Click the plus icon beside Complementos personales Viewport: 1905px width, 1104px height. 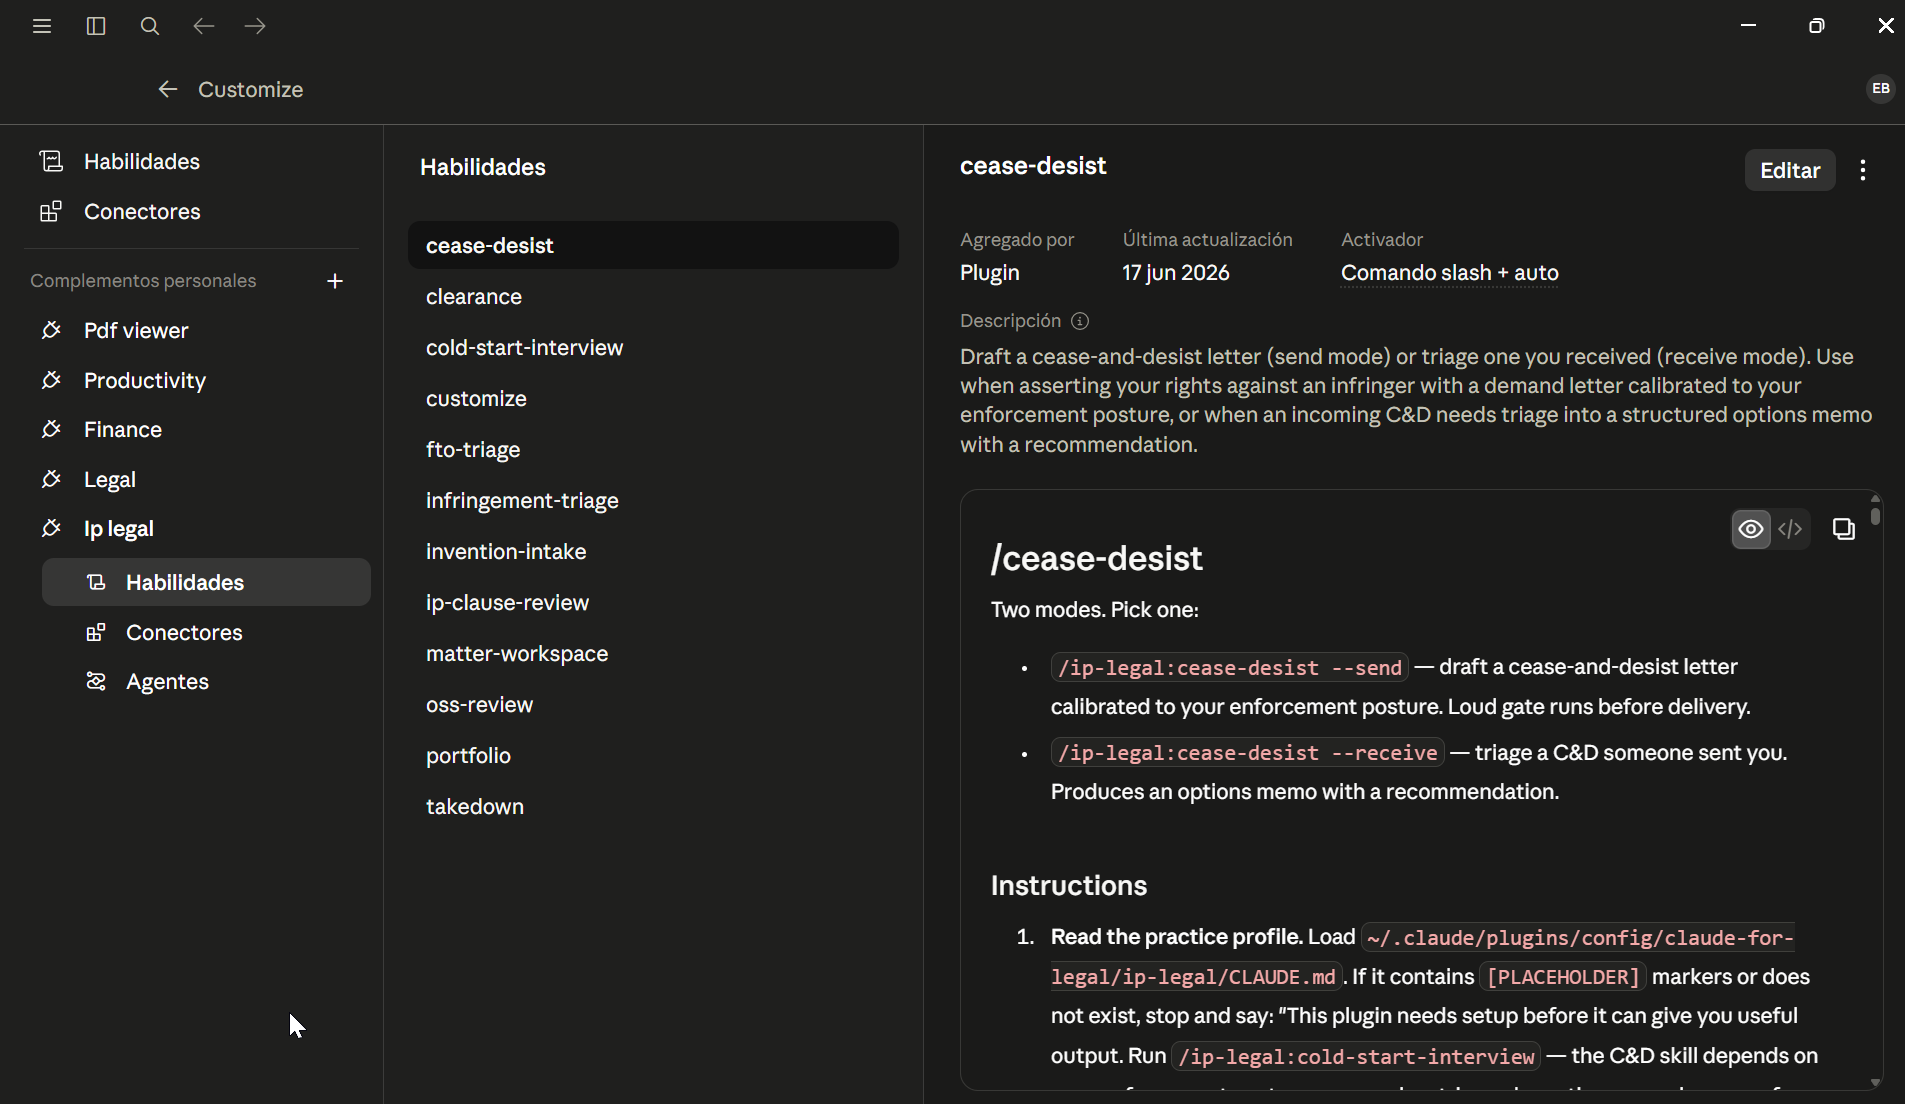[x=335, y=281]
